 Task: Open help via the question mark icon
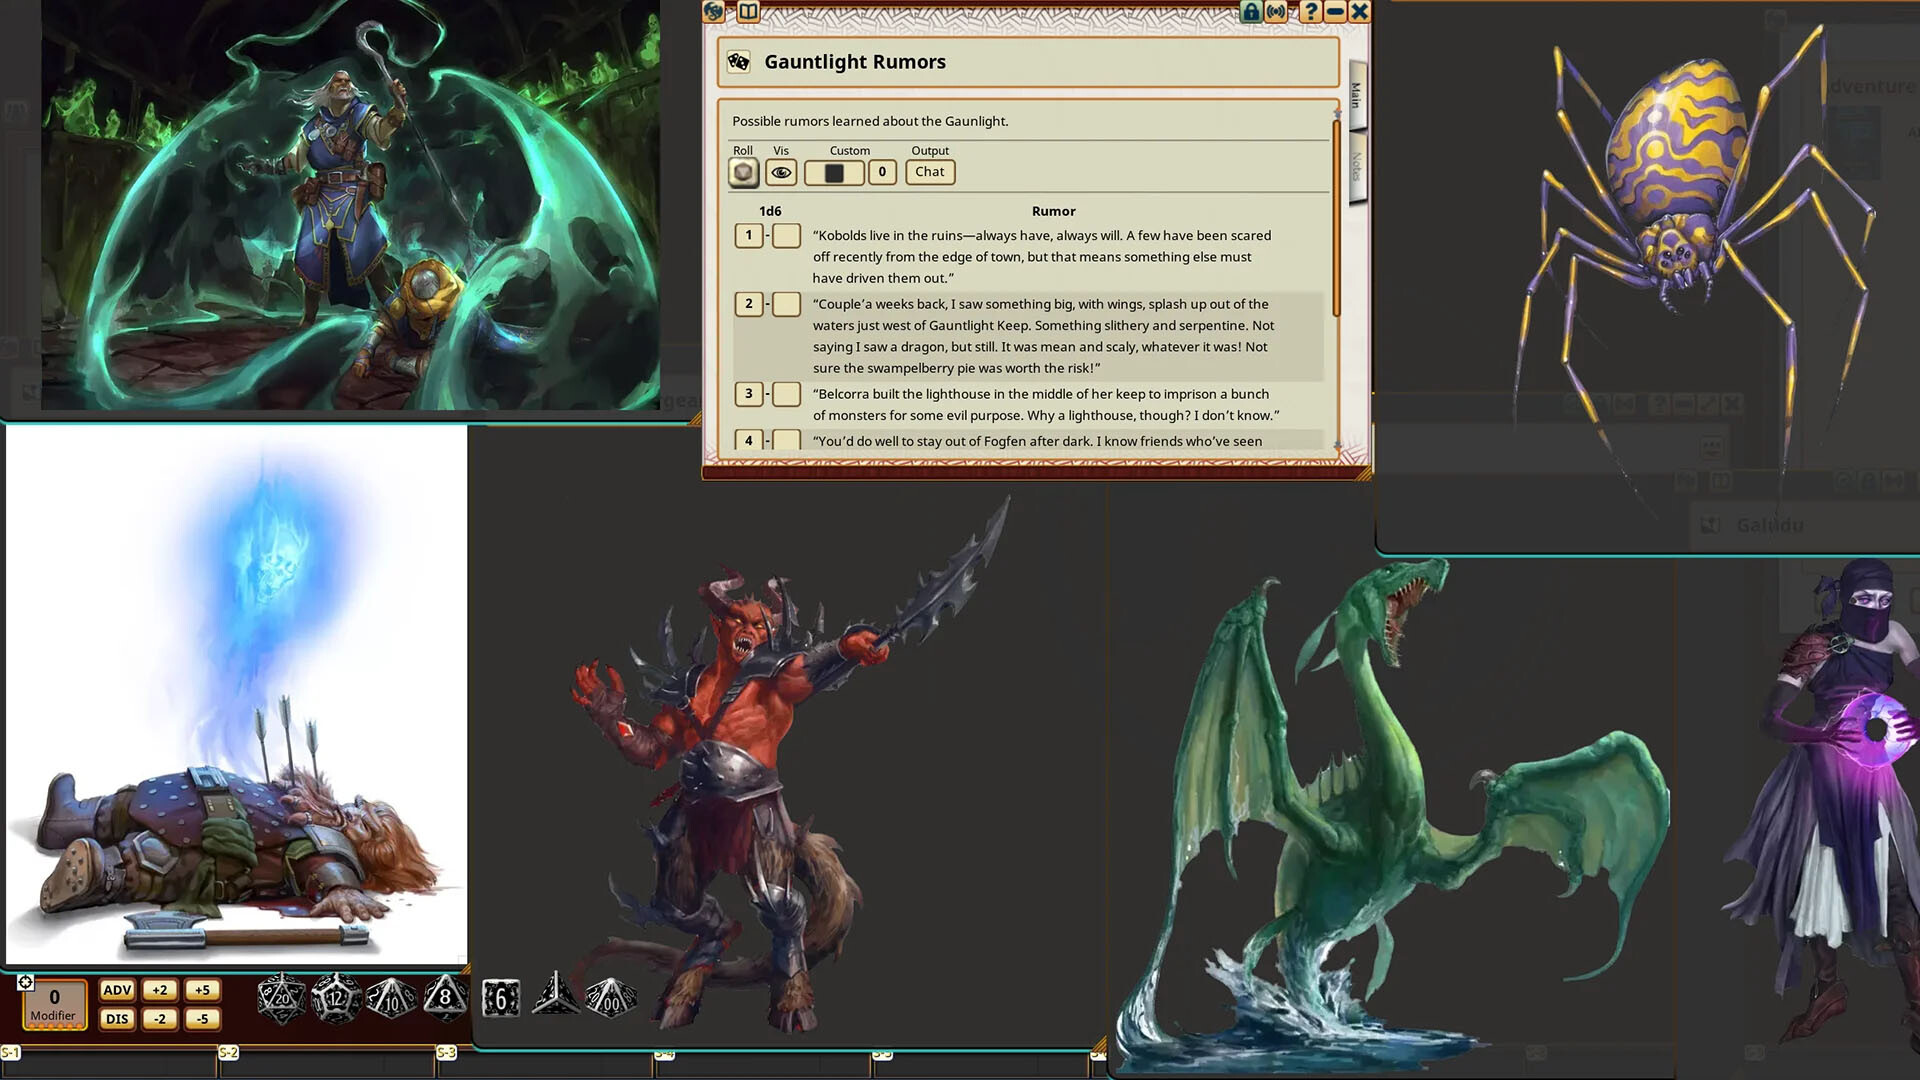tap(1310, 12)
